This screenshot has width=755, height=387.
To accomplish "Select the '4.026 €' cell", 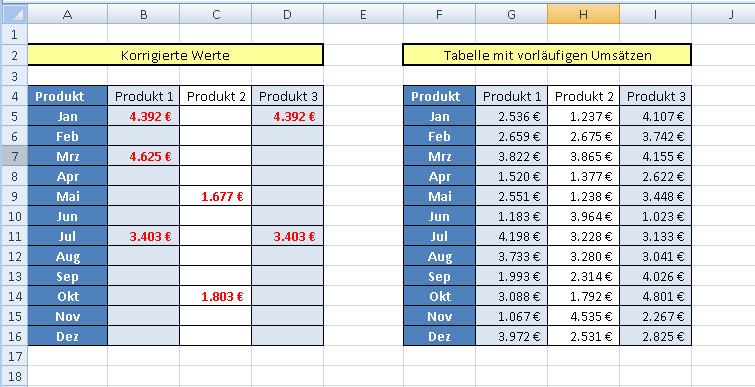I will [655, 276].
